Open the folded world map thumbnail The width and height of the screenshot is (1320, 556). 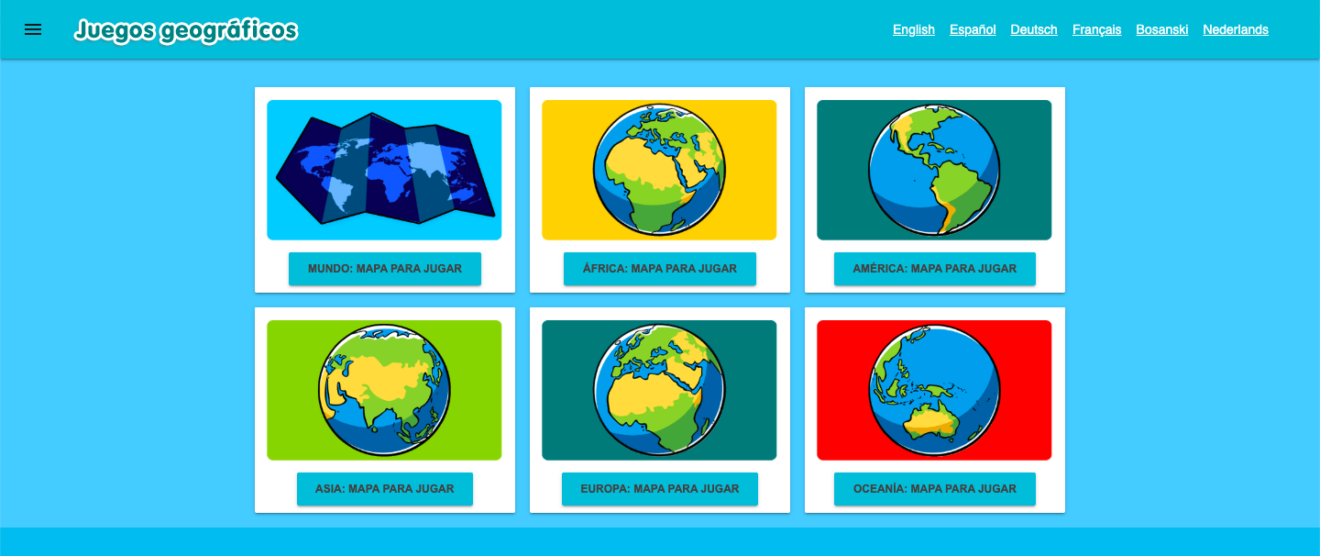[x=384, y=170]
